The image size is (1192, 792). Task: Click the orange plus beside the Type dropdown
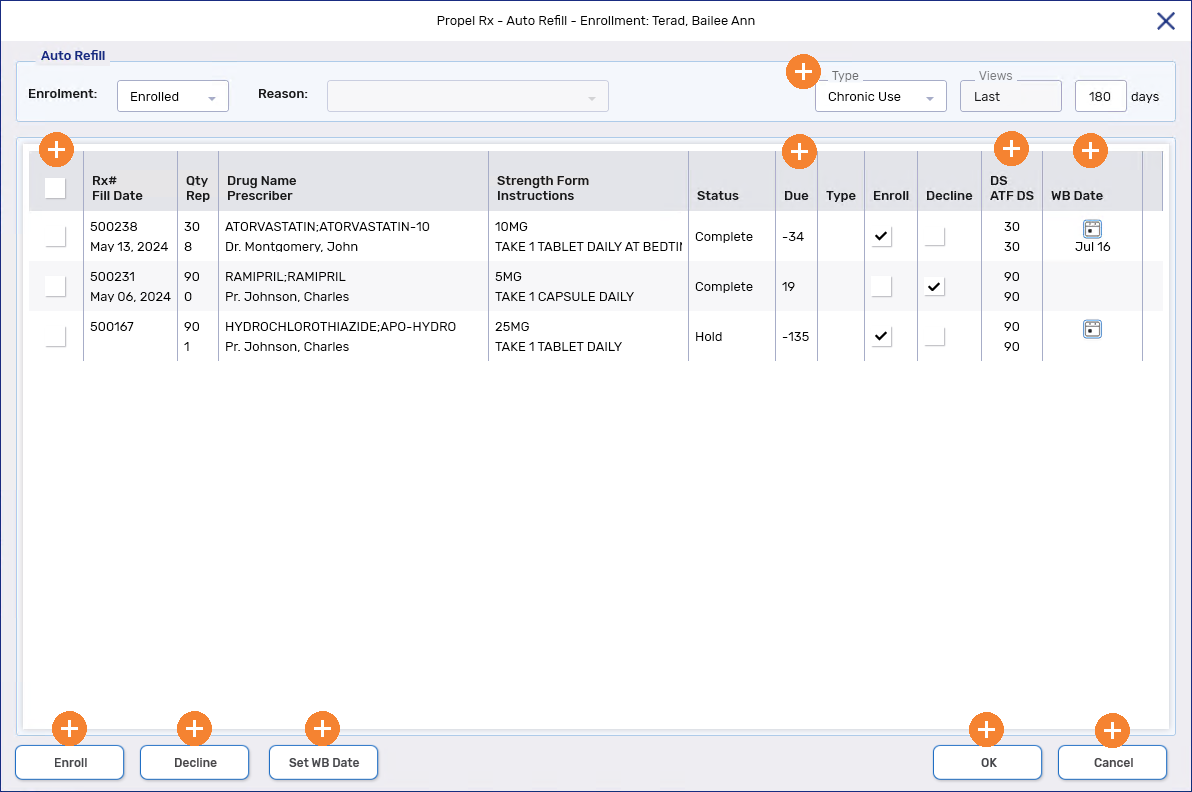(803, 71)
